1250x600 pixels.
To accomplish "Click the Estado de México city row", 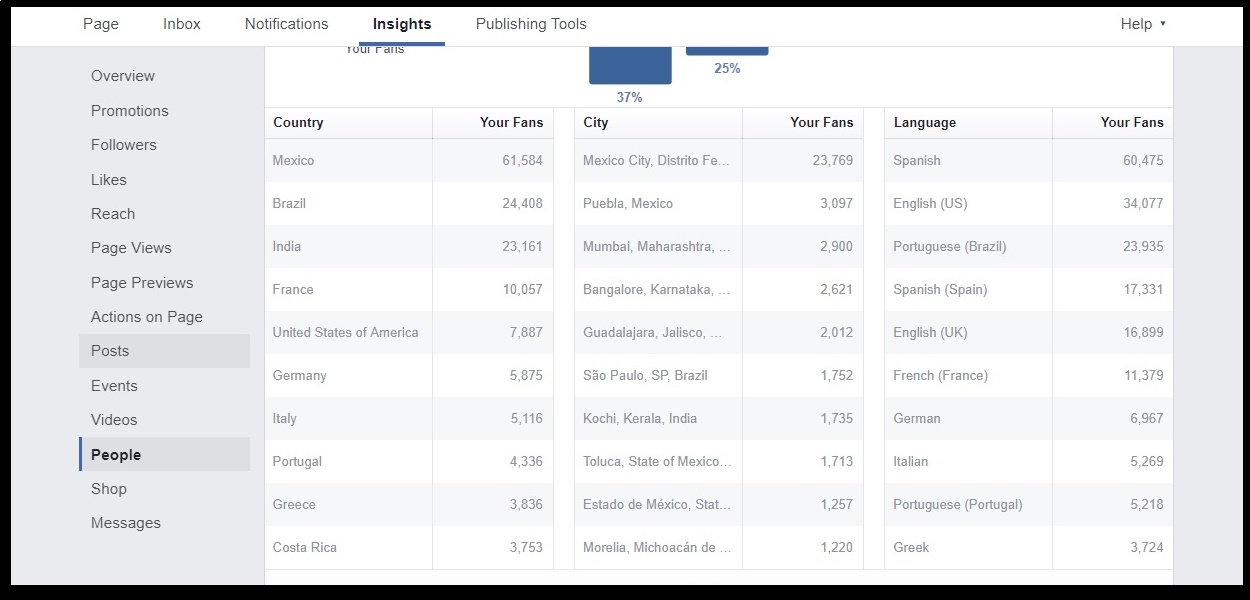I will click(719, 504).
